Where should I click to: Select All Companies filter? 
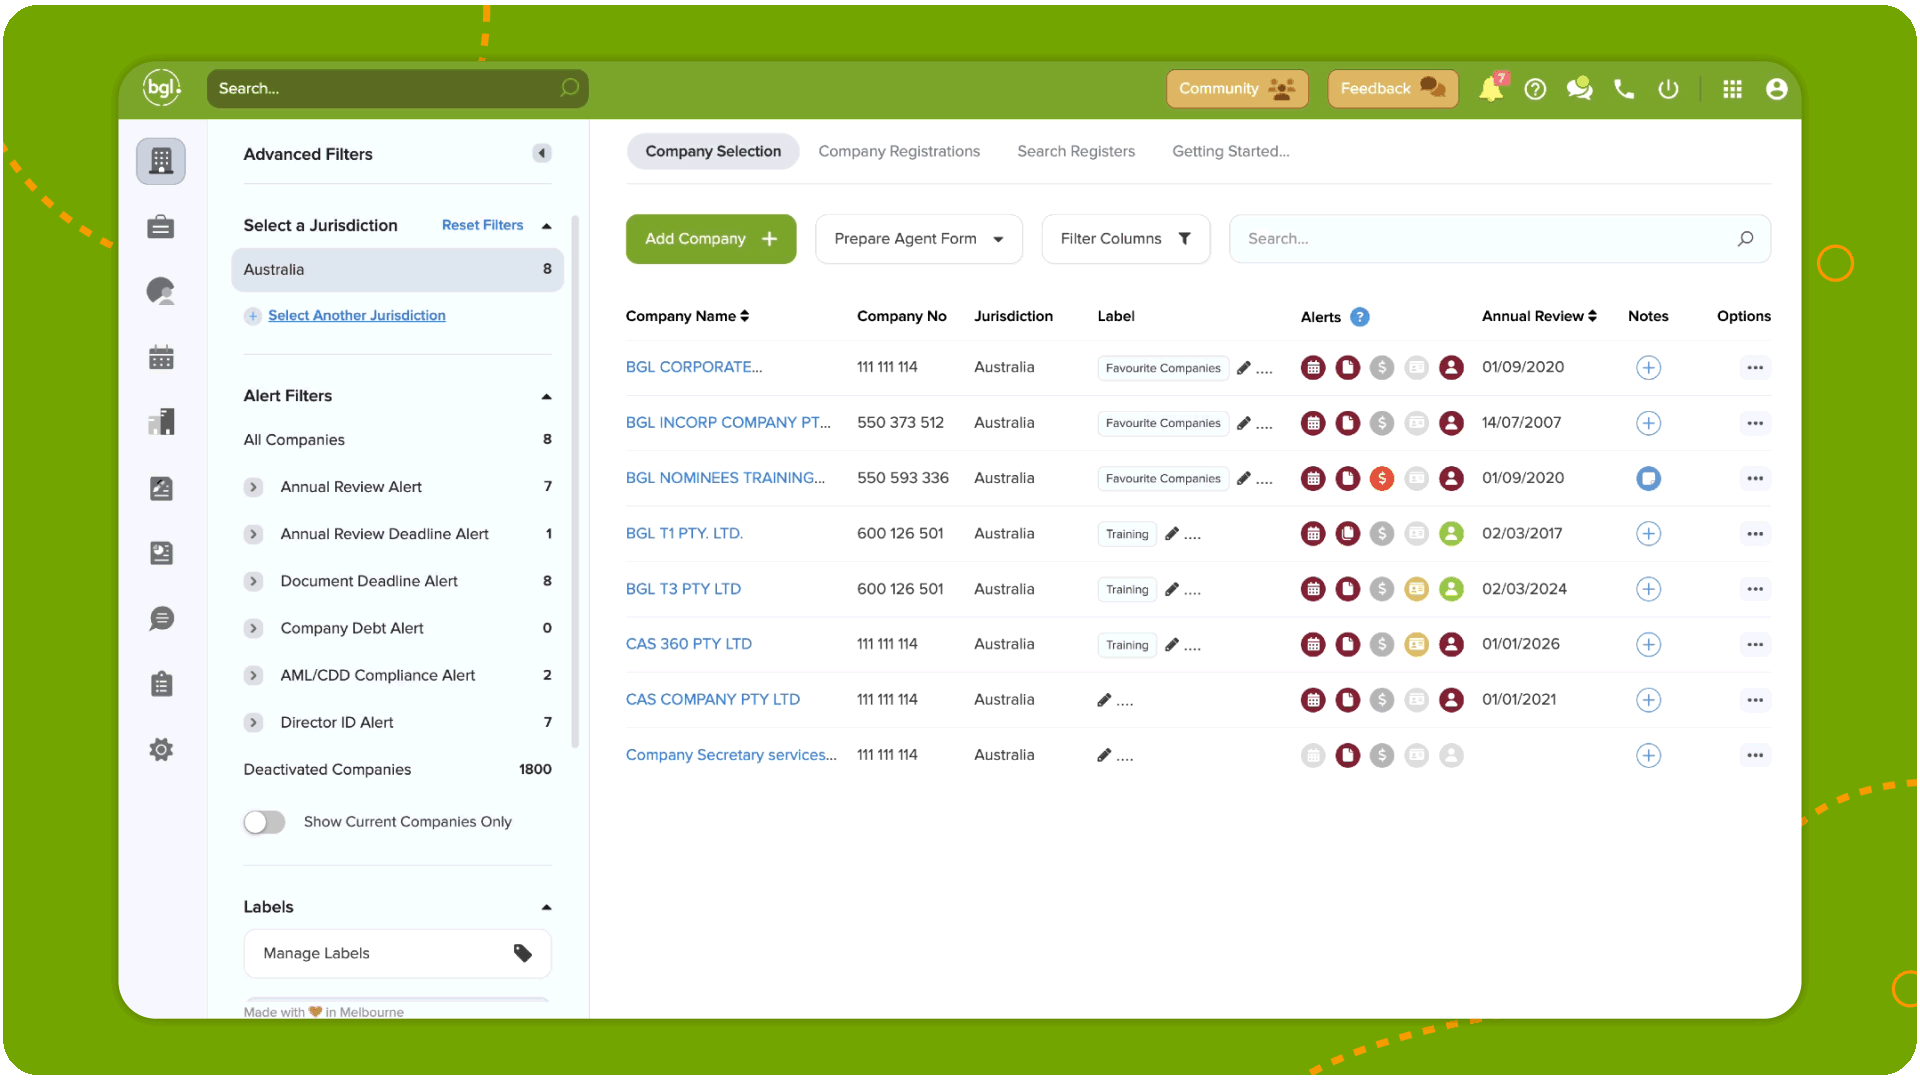click(397, 440)
